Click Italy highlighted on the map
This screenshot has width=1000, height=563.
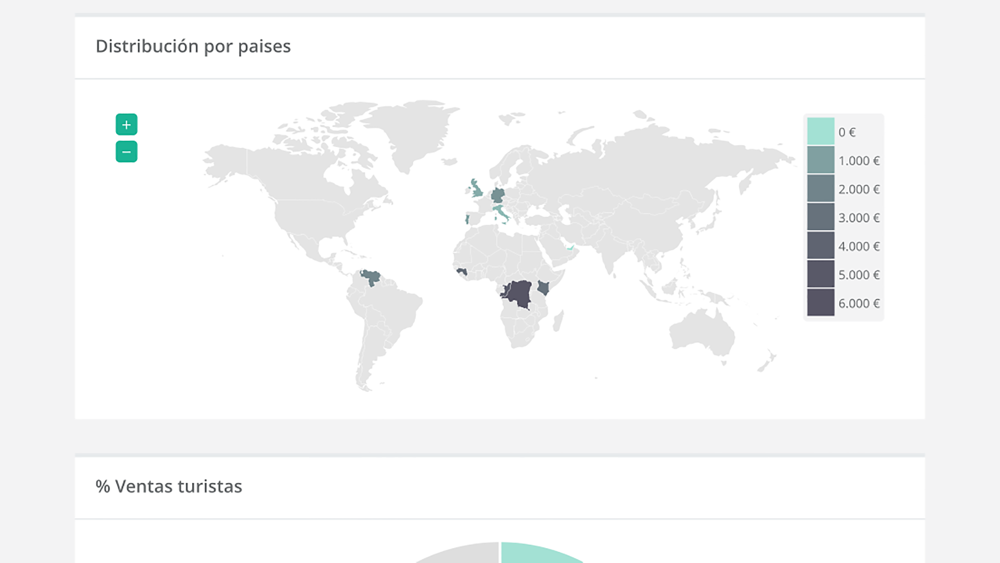pos(501,212)
